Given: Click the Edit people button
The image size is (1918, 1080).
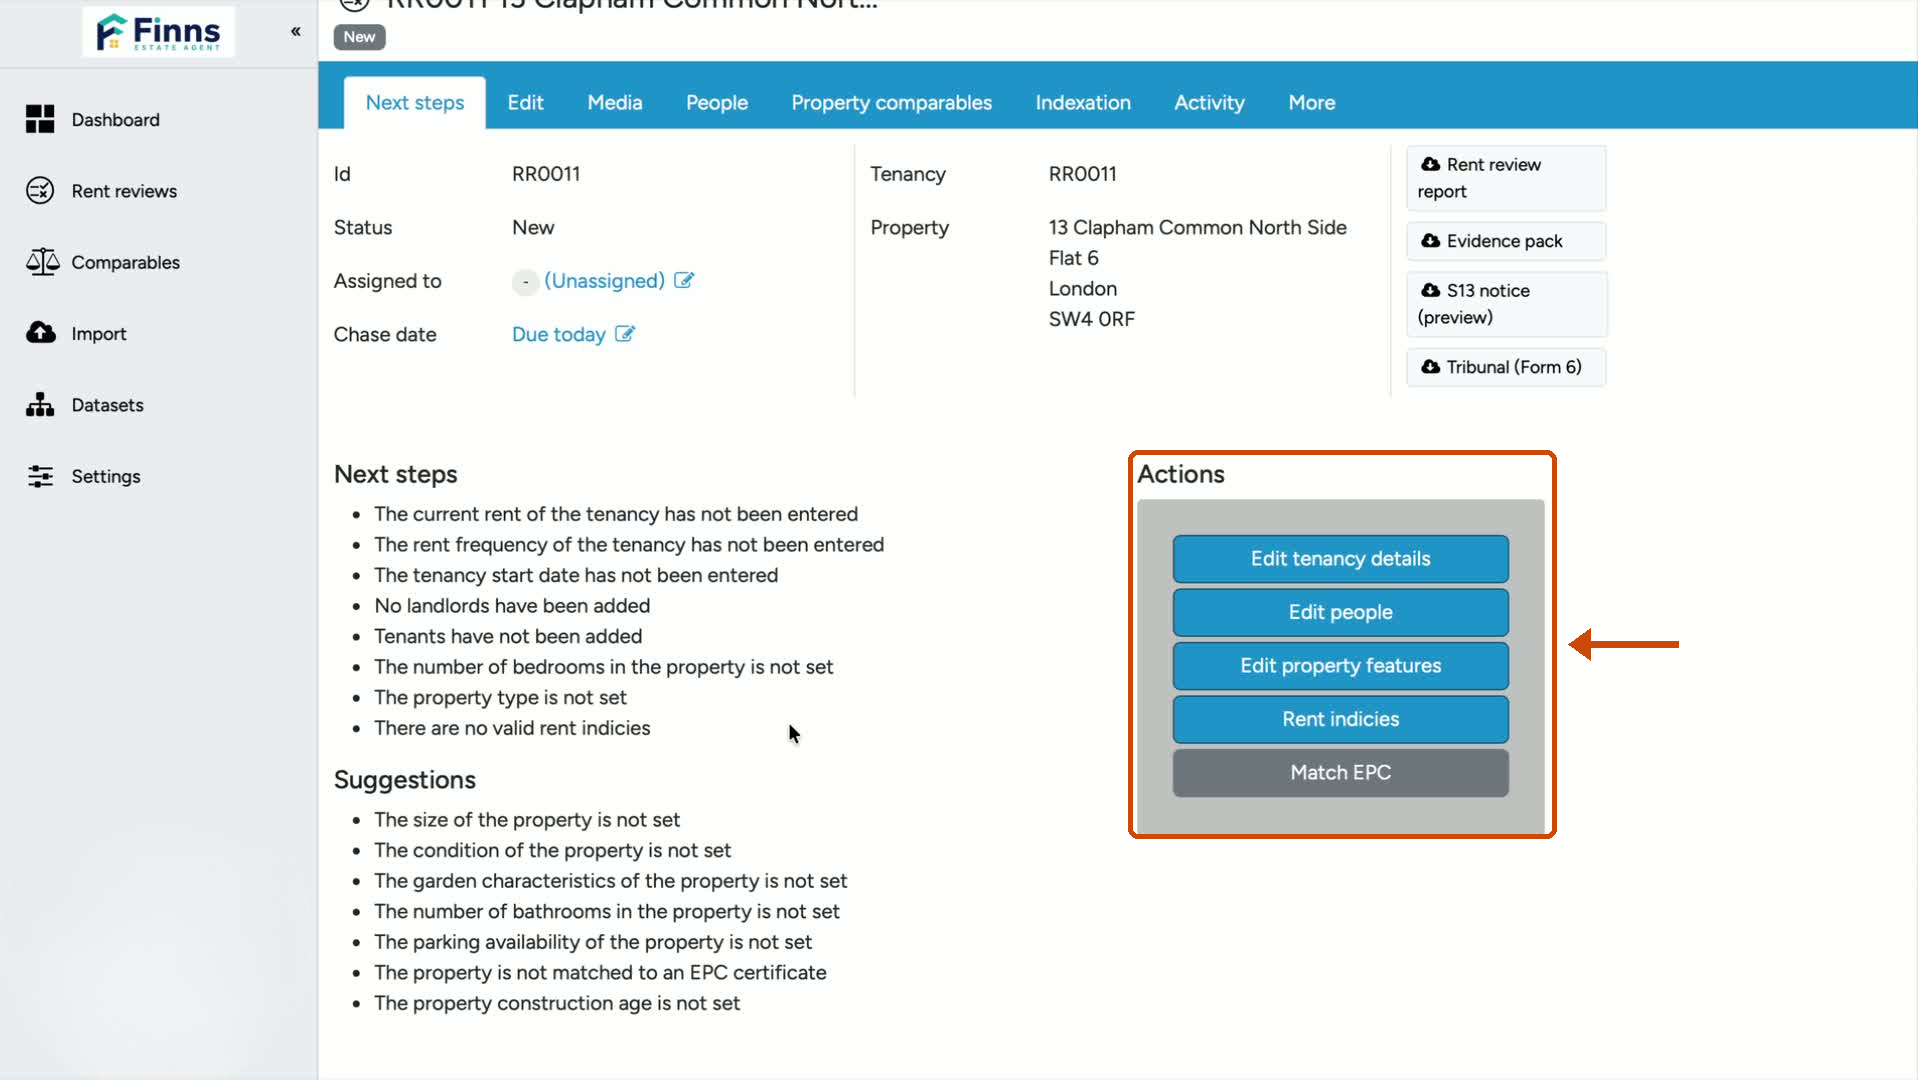Looking at the screenshot, I should pos(1340,612).
